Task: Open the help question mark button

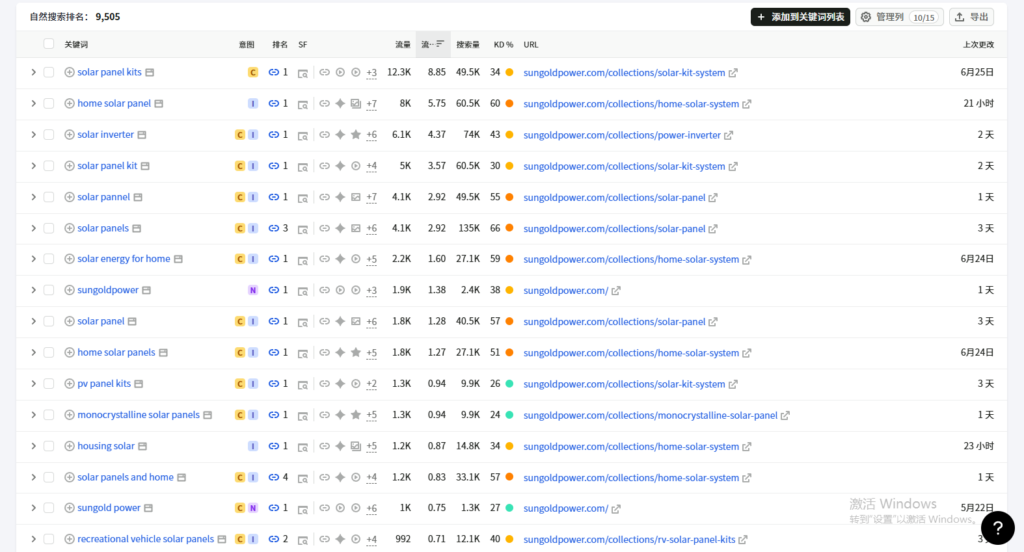Action: (997, 528)
